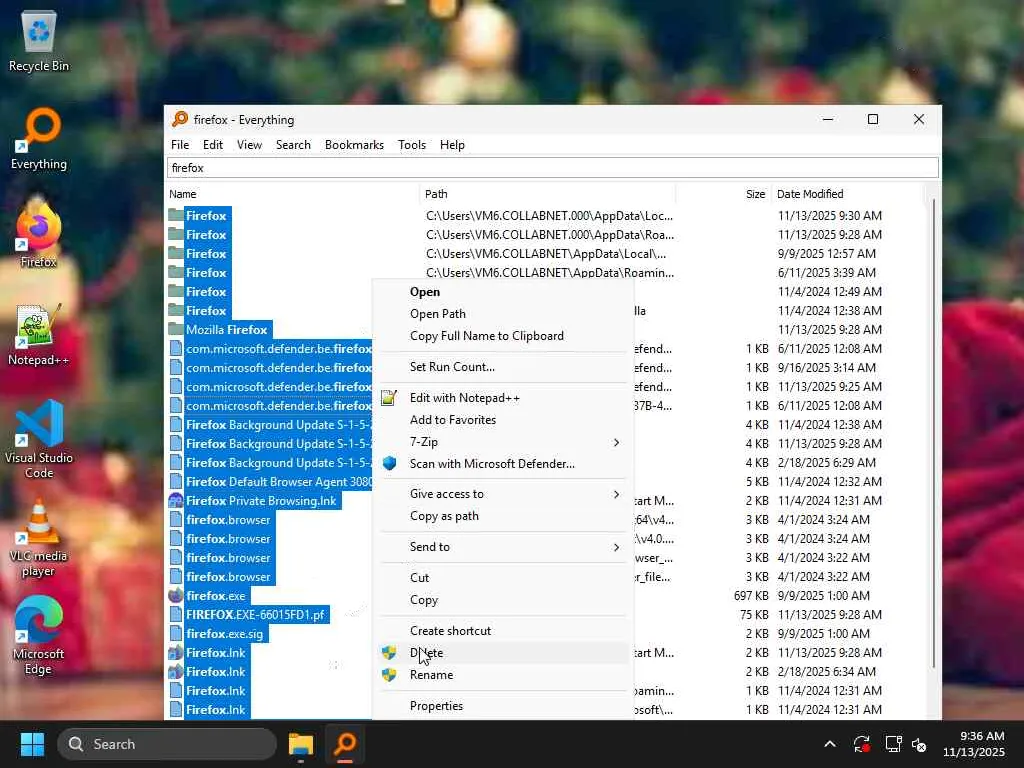The height and width of the screenshot is (768, 1024).
Task: Open the View menu
Action: (x=249, y=145)
